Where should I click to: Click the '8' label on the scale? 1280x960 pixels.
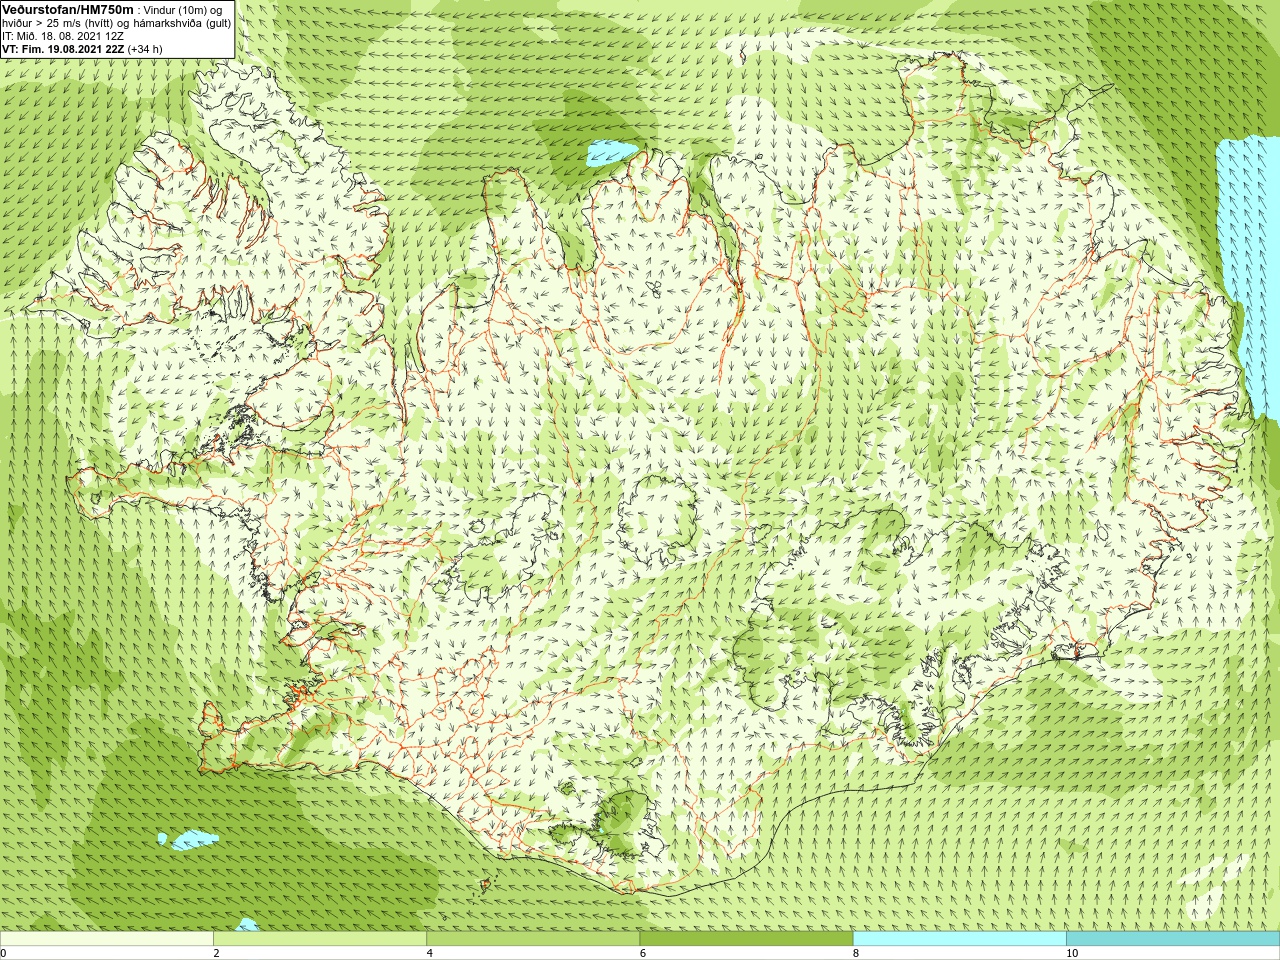pos(856,953)
